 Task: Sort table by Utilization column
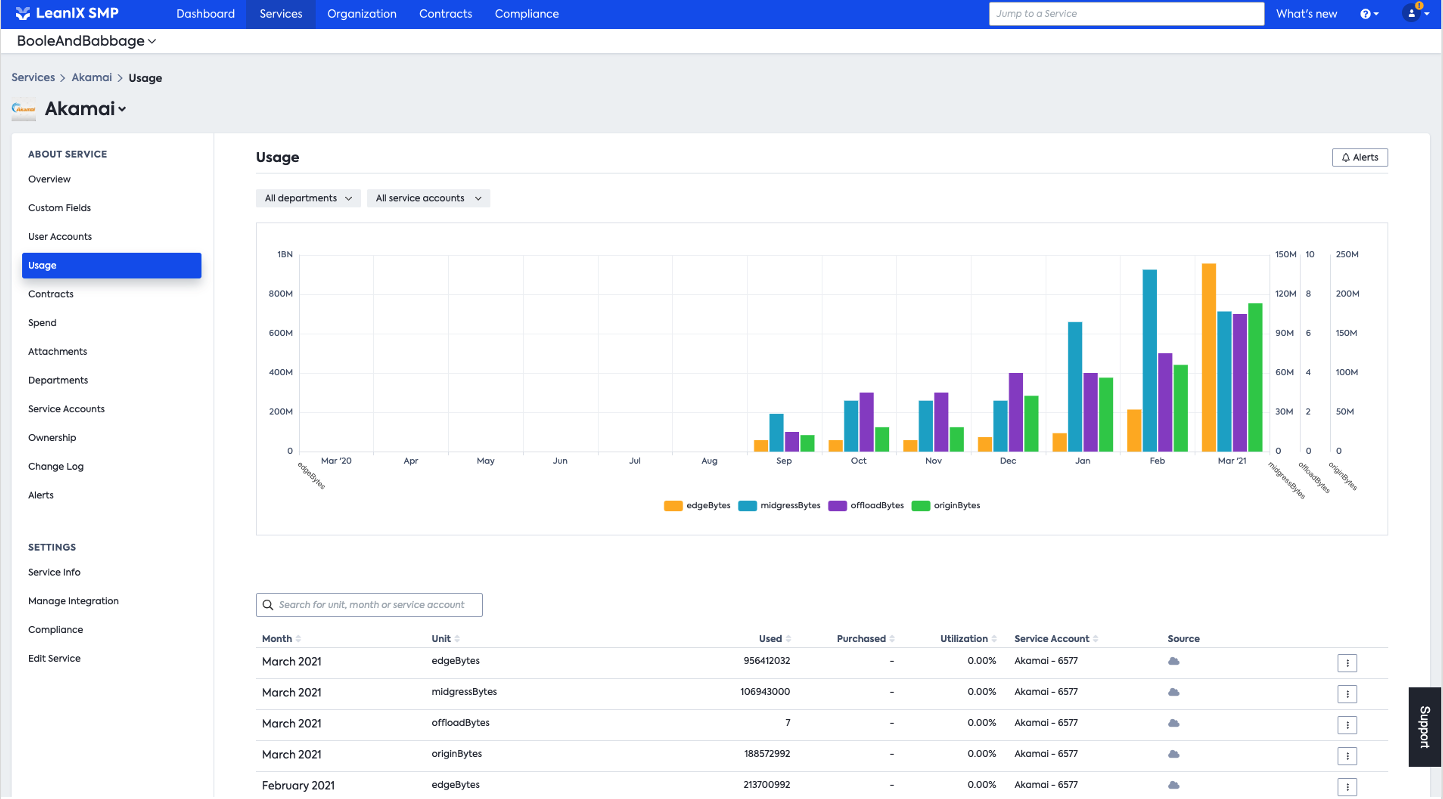[x=968, y=638]
